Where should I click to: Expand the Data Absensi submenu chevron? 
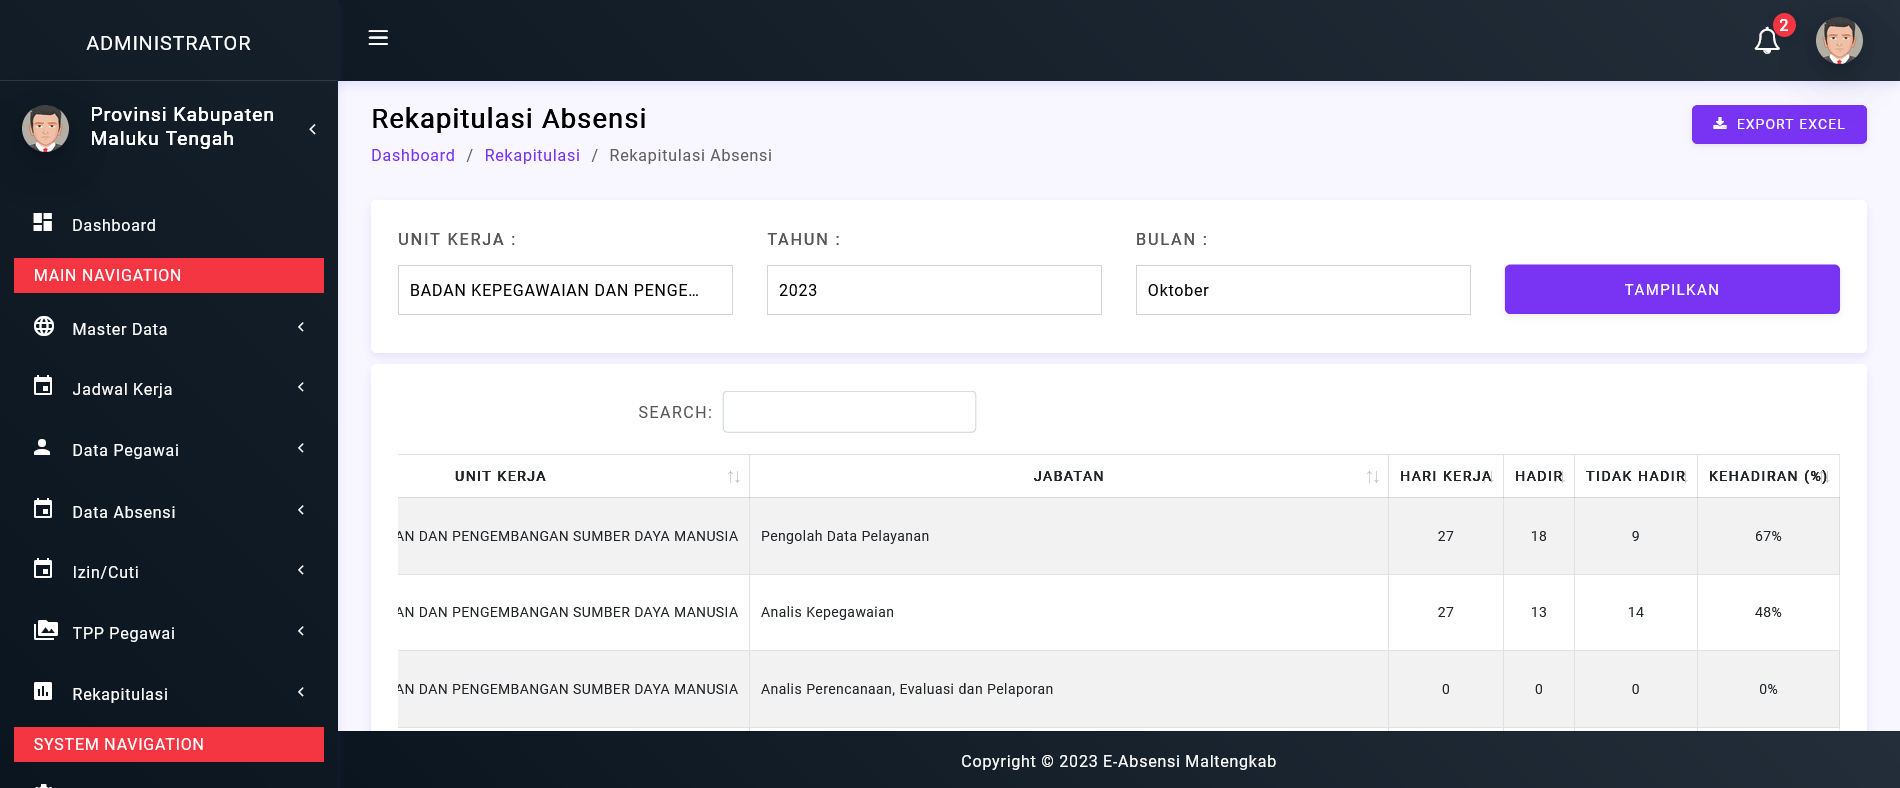tap(301, 510)
